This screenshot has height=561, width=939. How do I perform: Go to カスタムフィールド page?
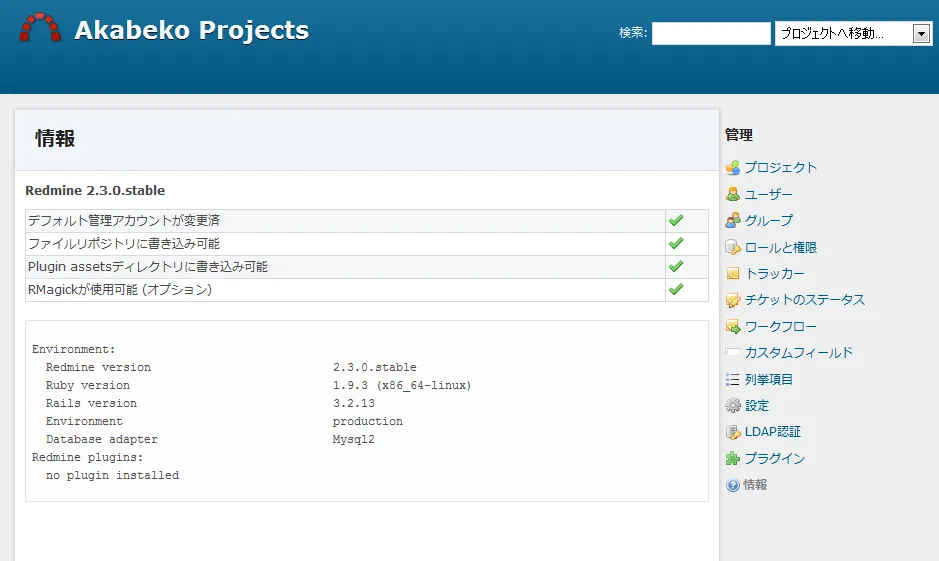point(798,353)
